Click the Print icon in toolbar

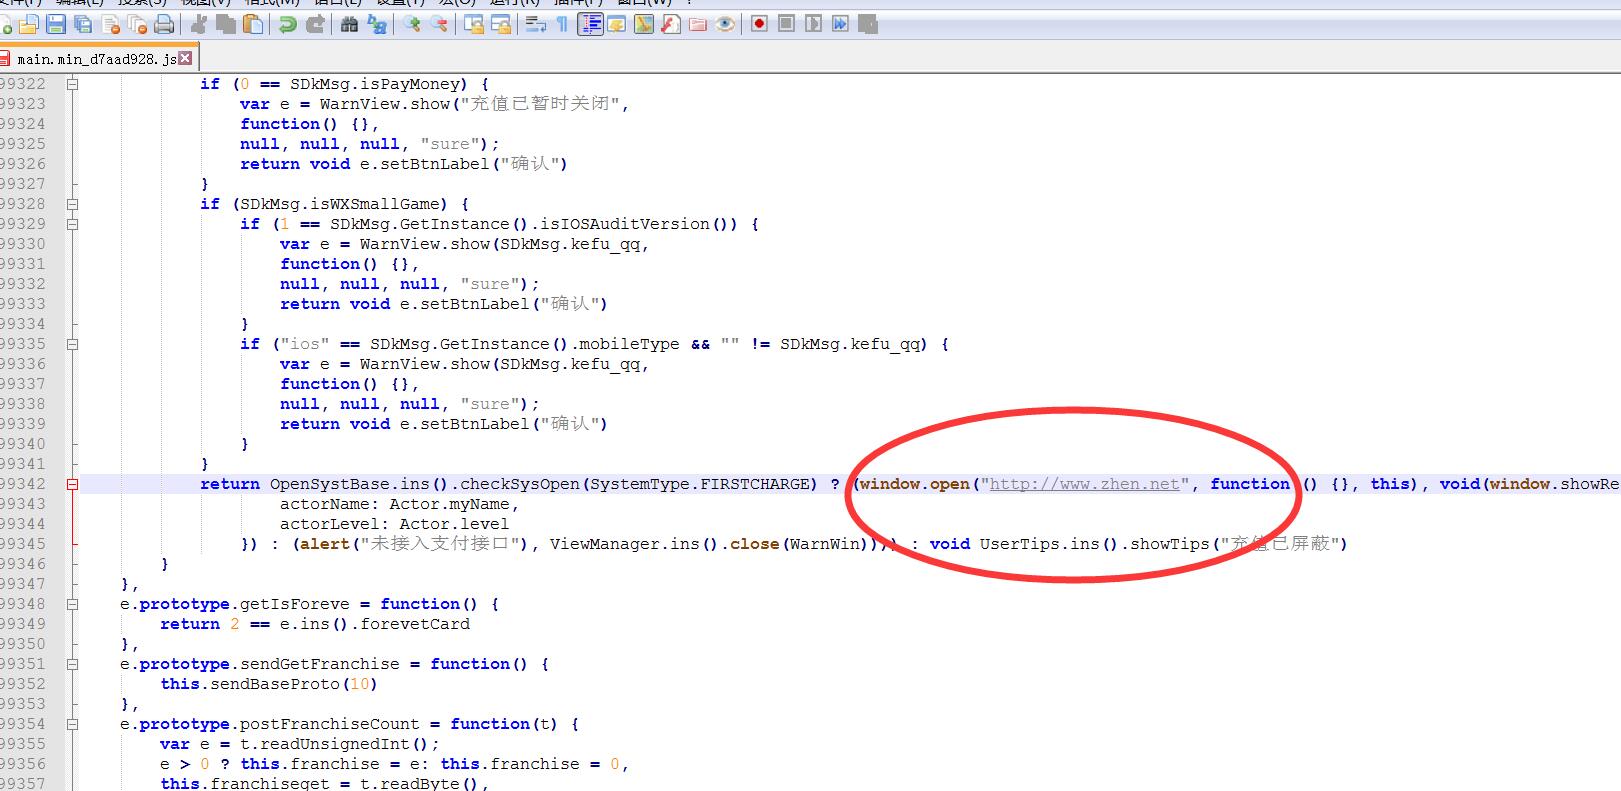(x=165, y=24)
